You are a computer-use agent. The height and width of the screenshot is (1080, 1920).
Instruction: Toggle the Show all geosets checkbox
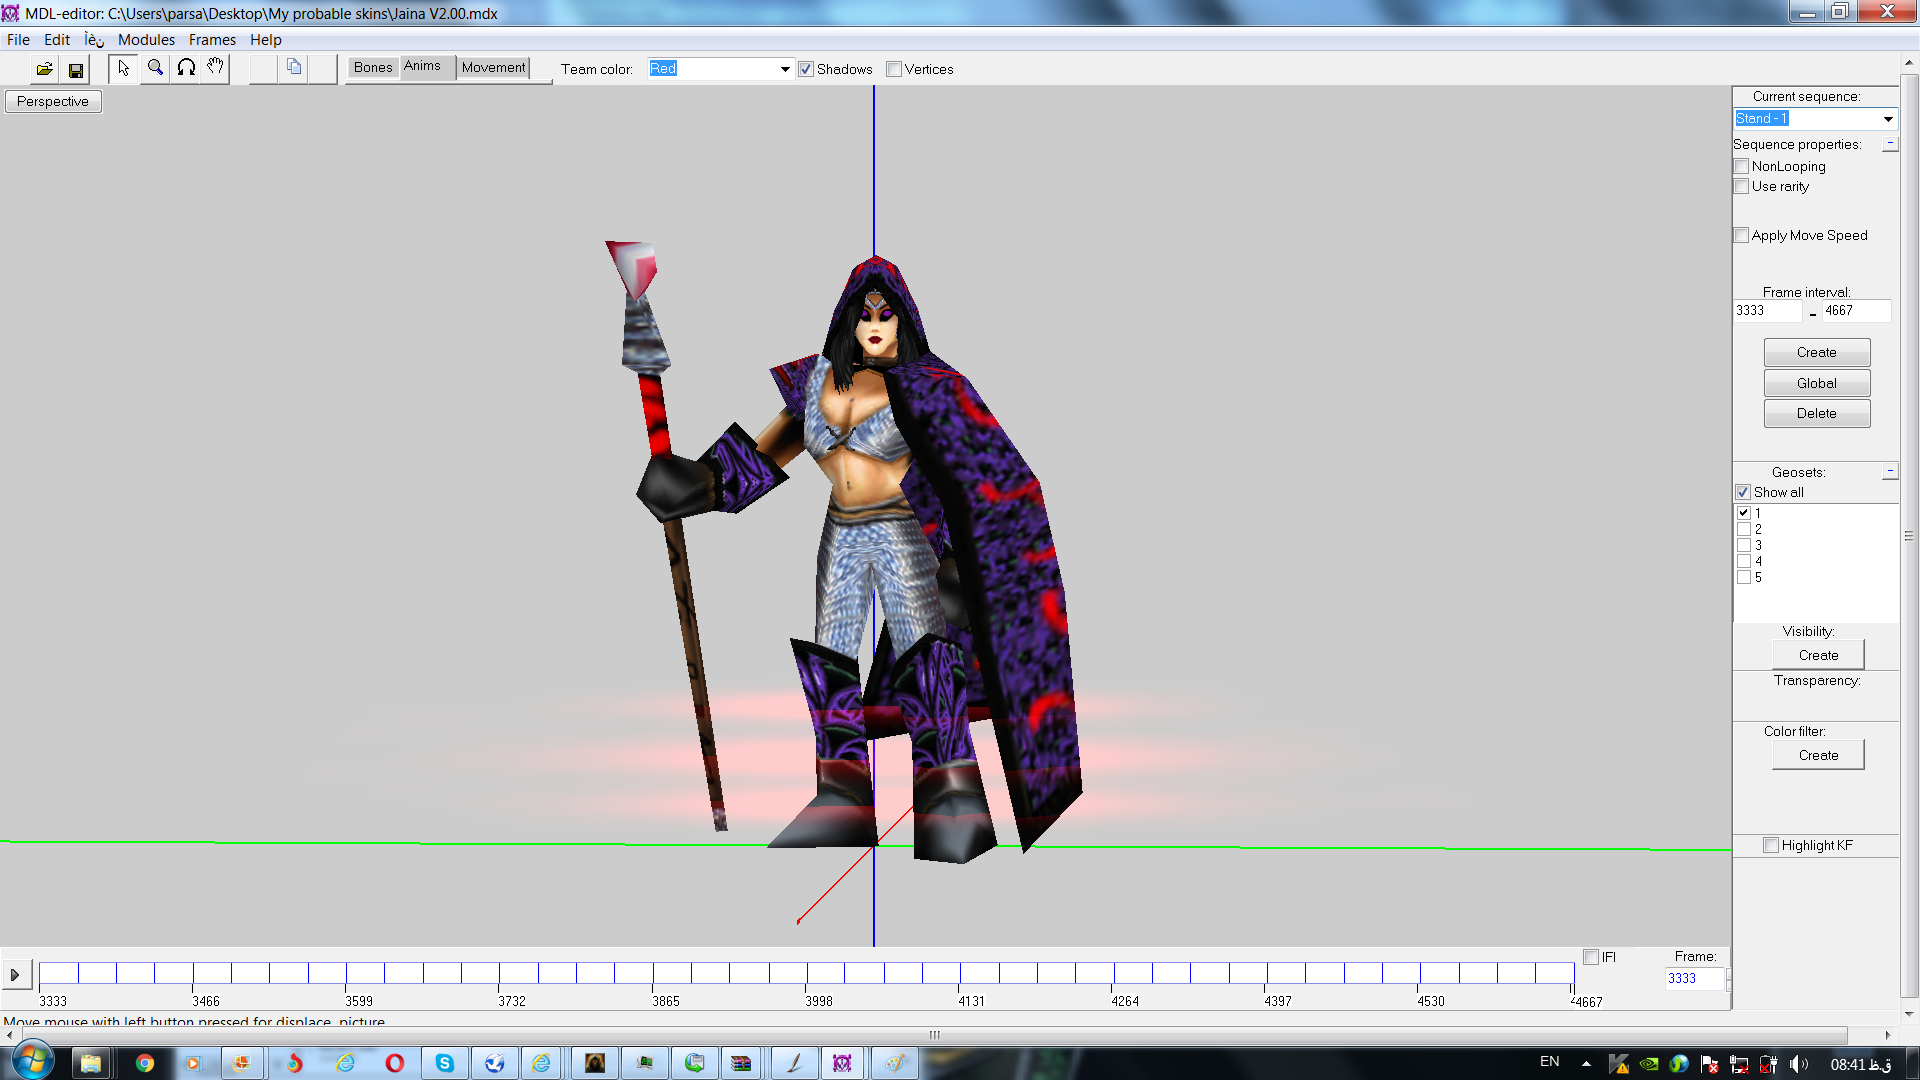(1743, 492)
